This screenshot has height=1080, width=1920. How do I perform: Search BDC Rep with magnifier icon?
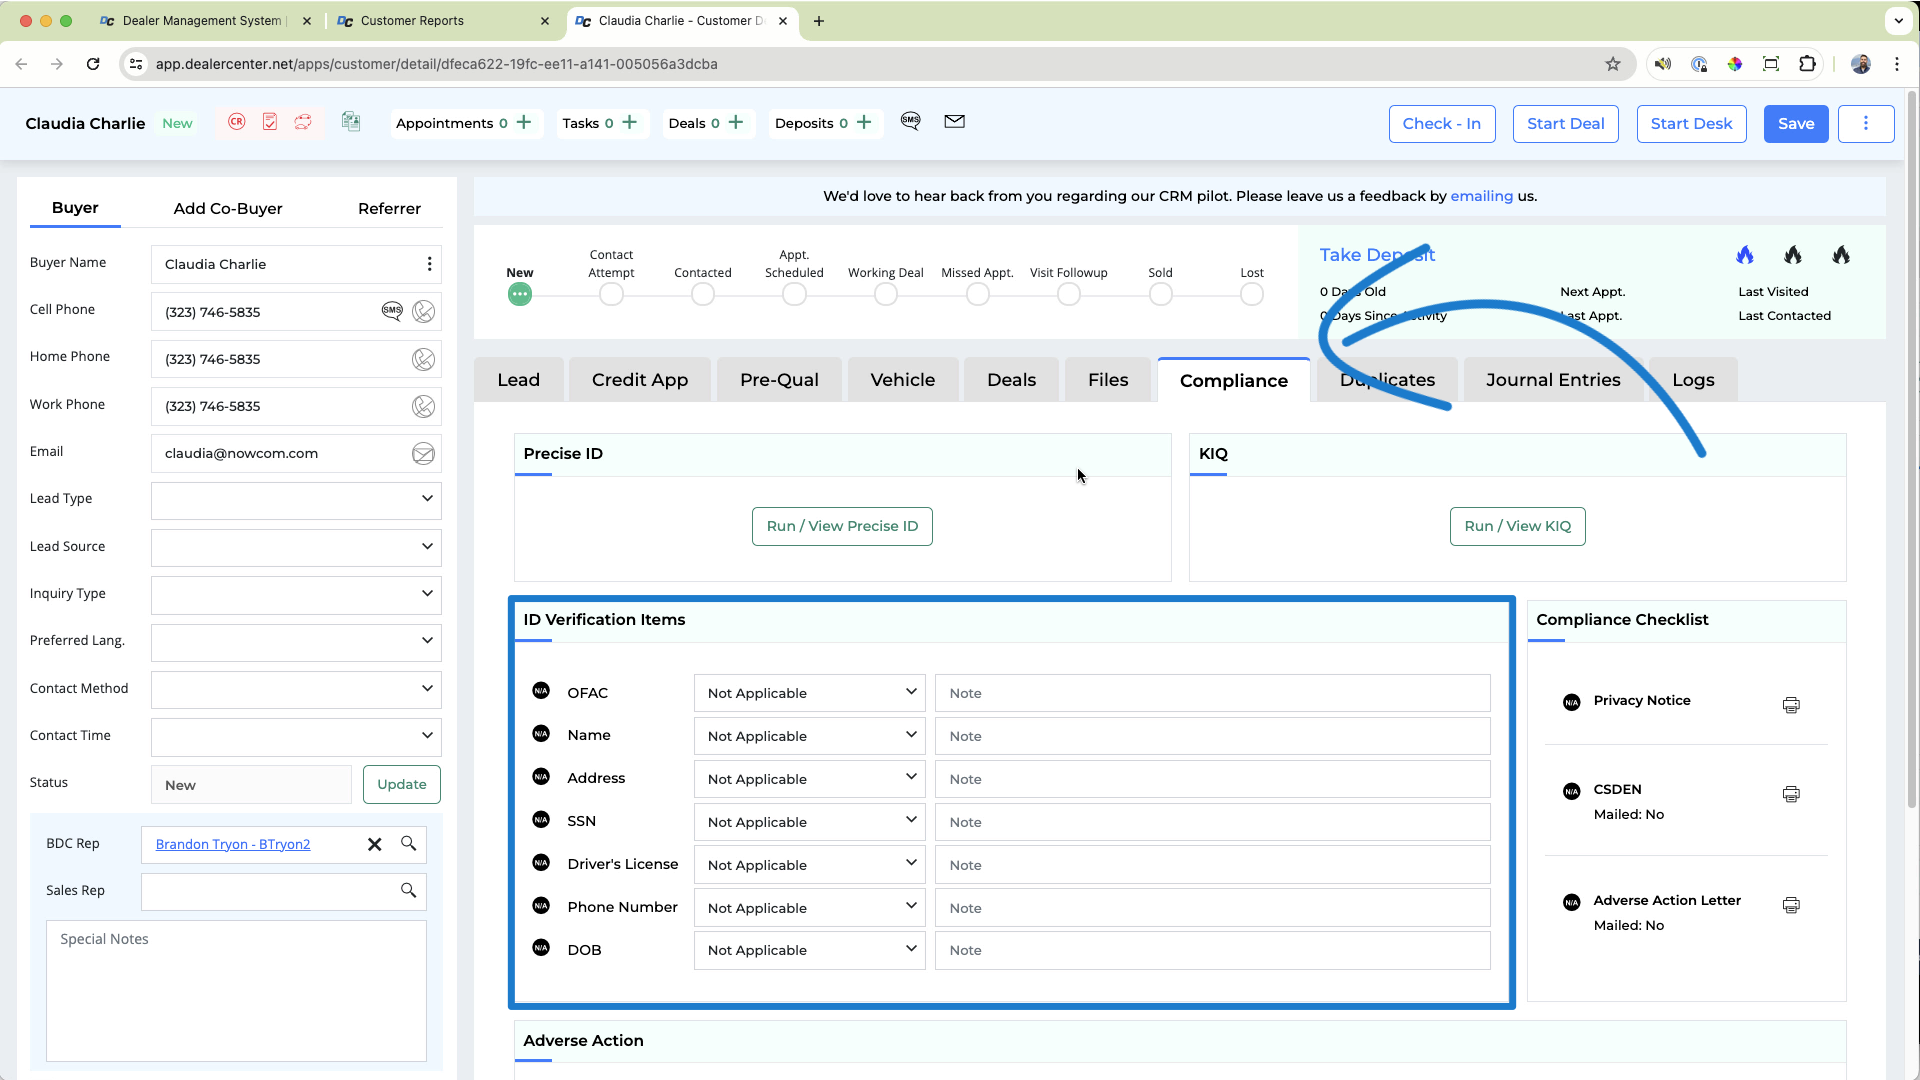click(x=409, y=843)
